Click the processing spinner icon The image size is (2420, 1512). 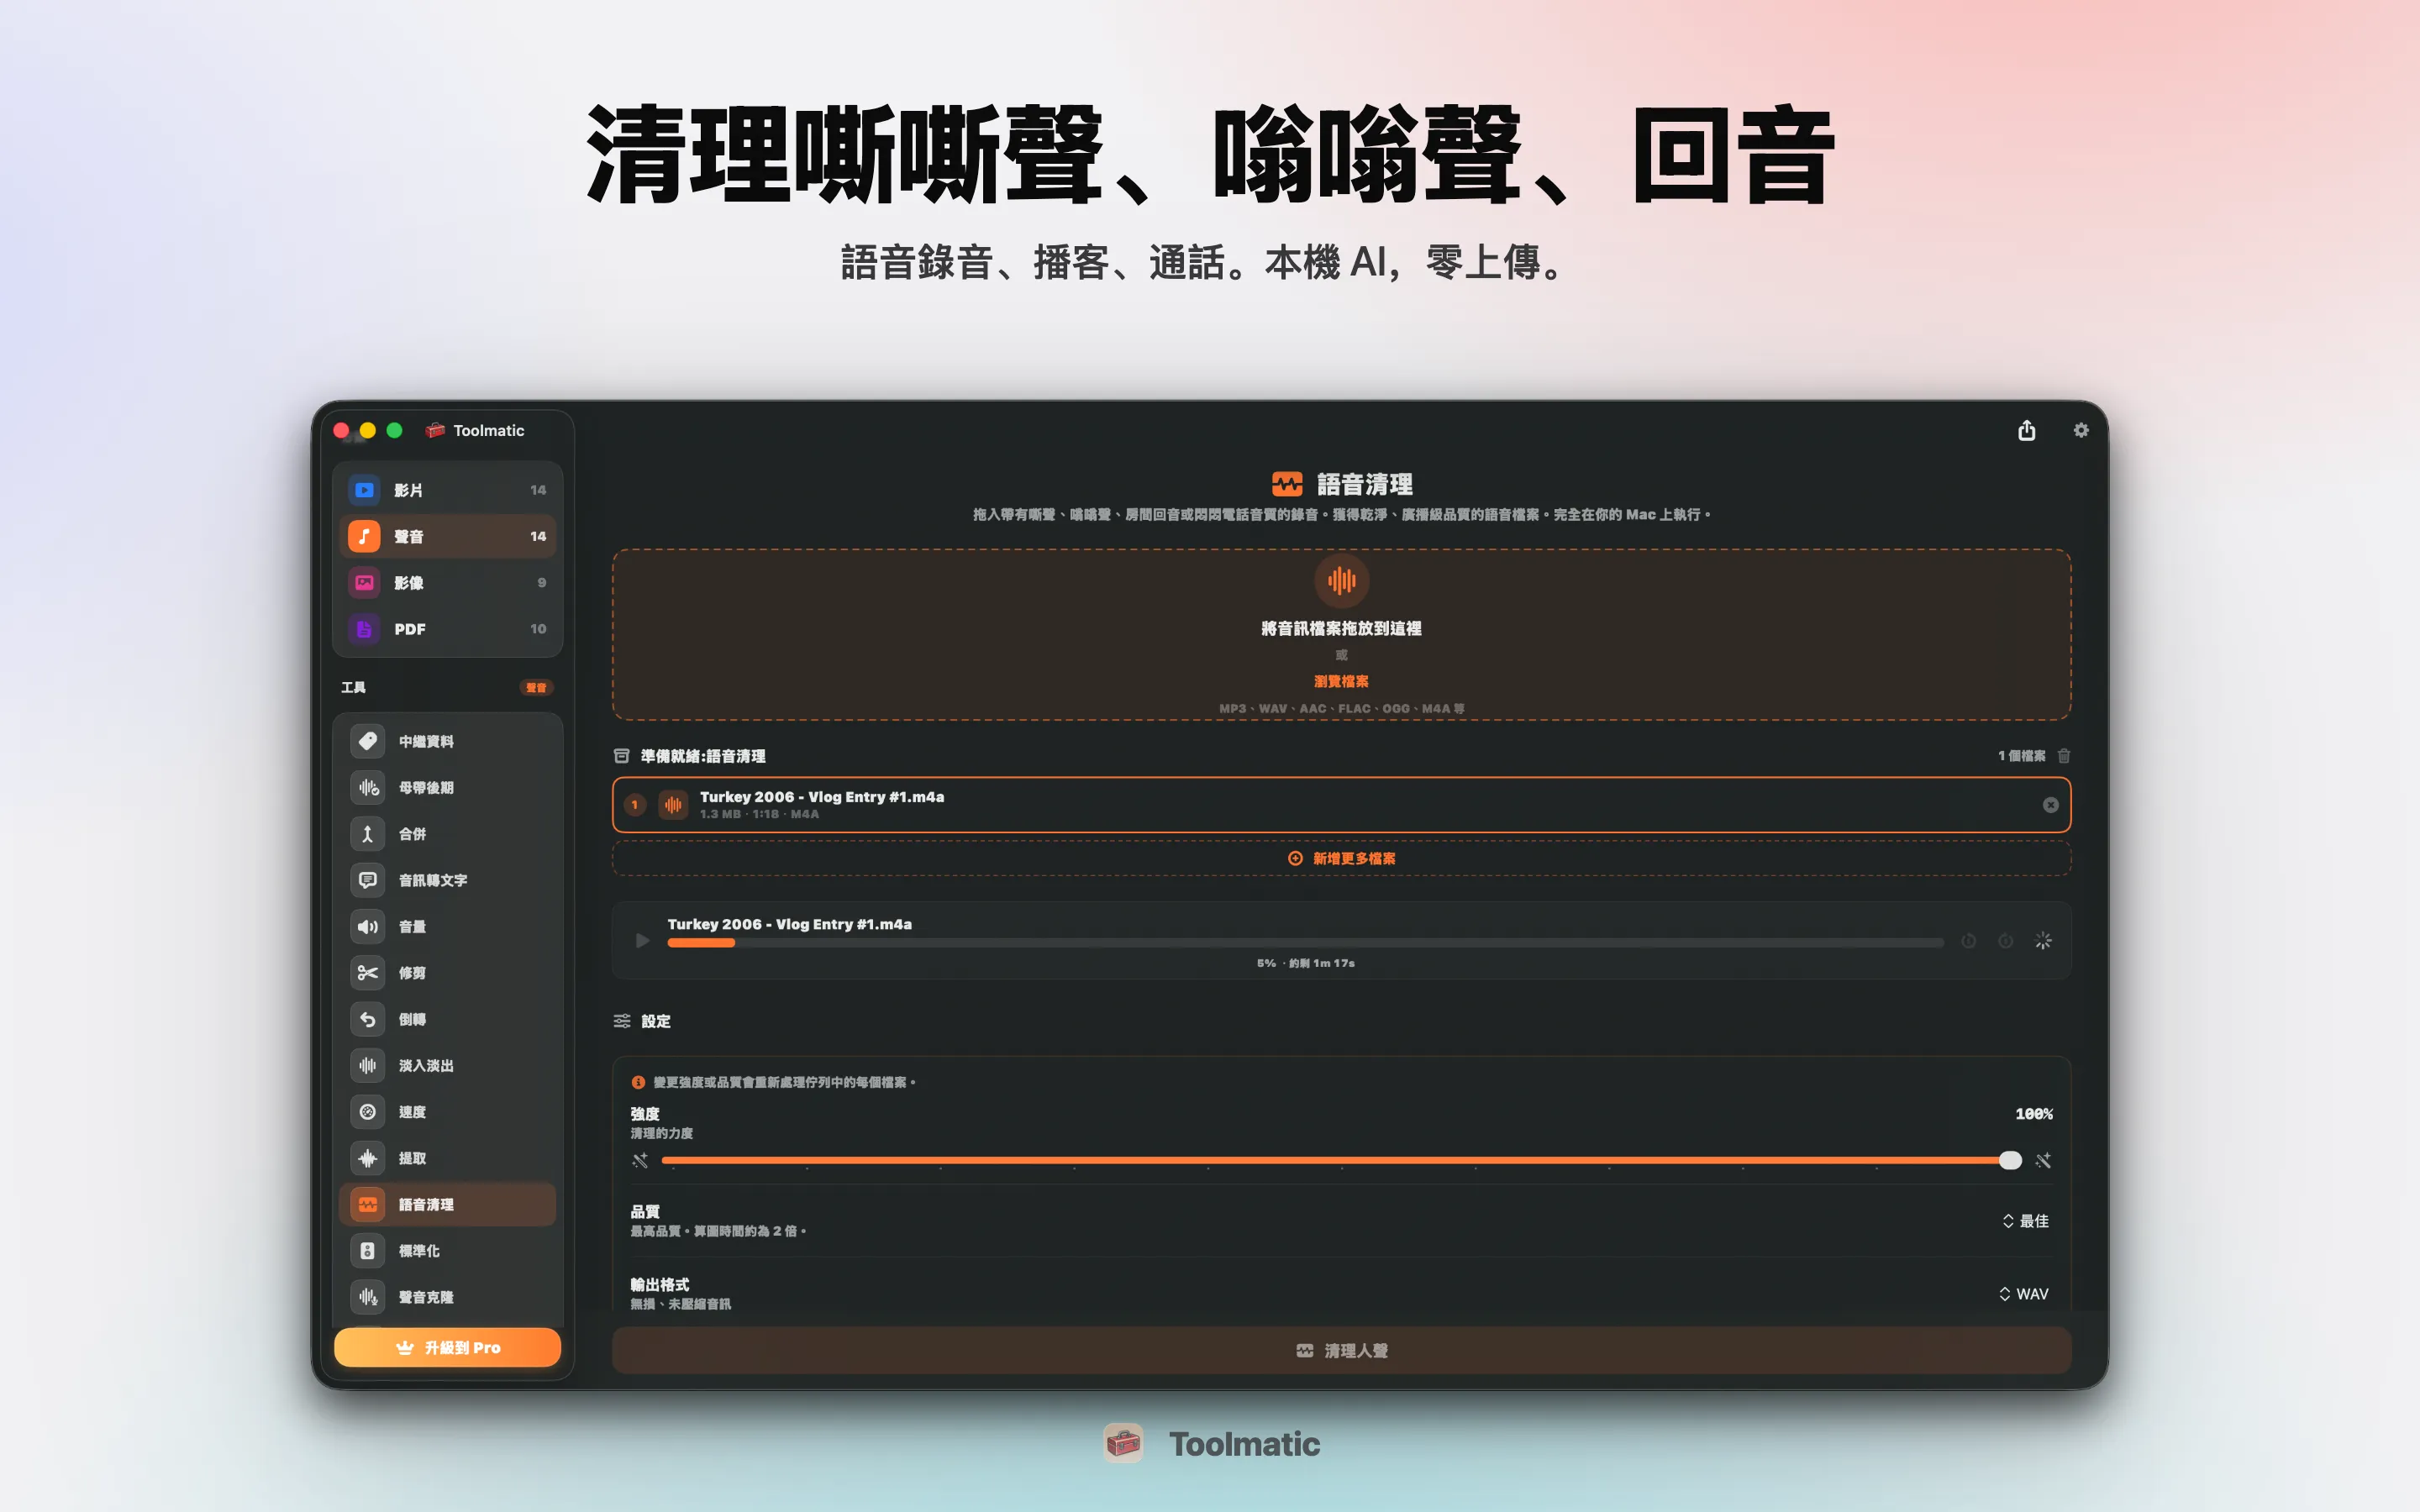(2043, 941)
